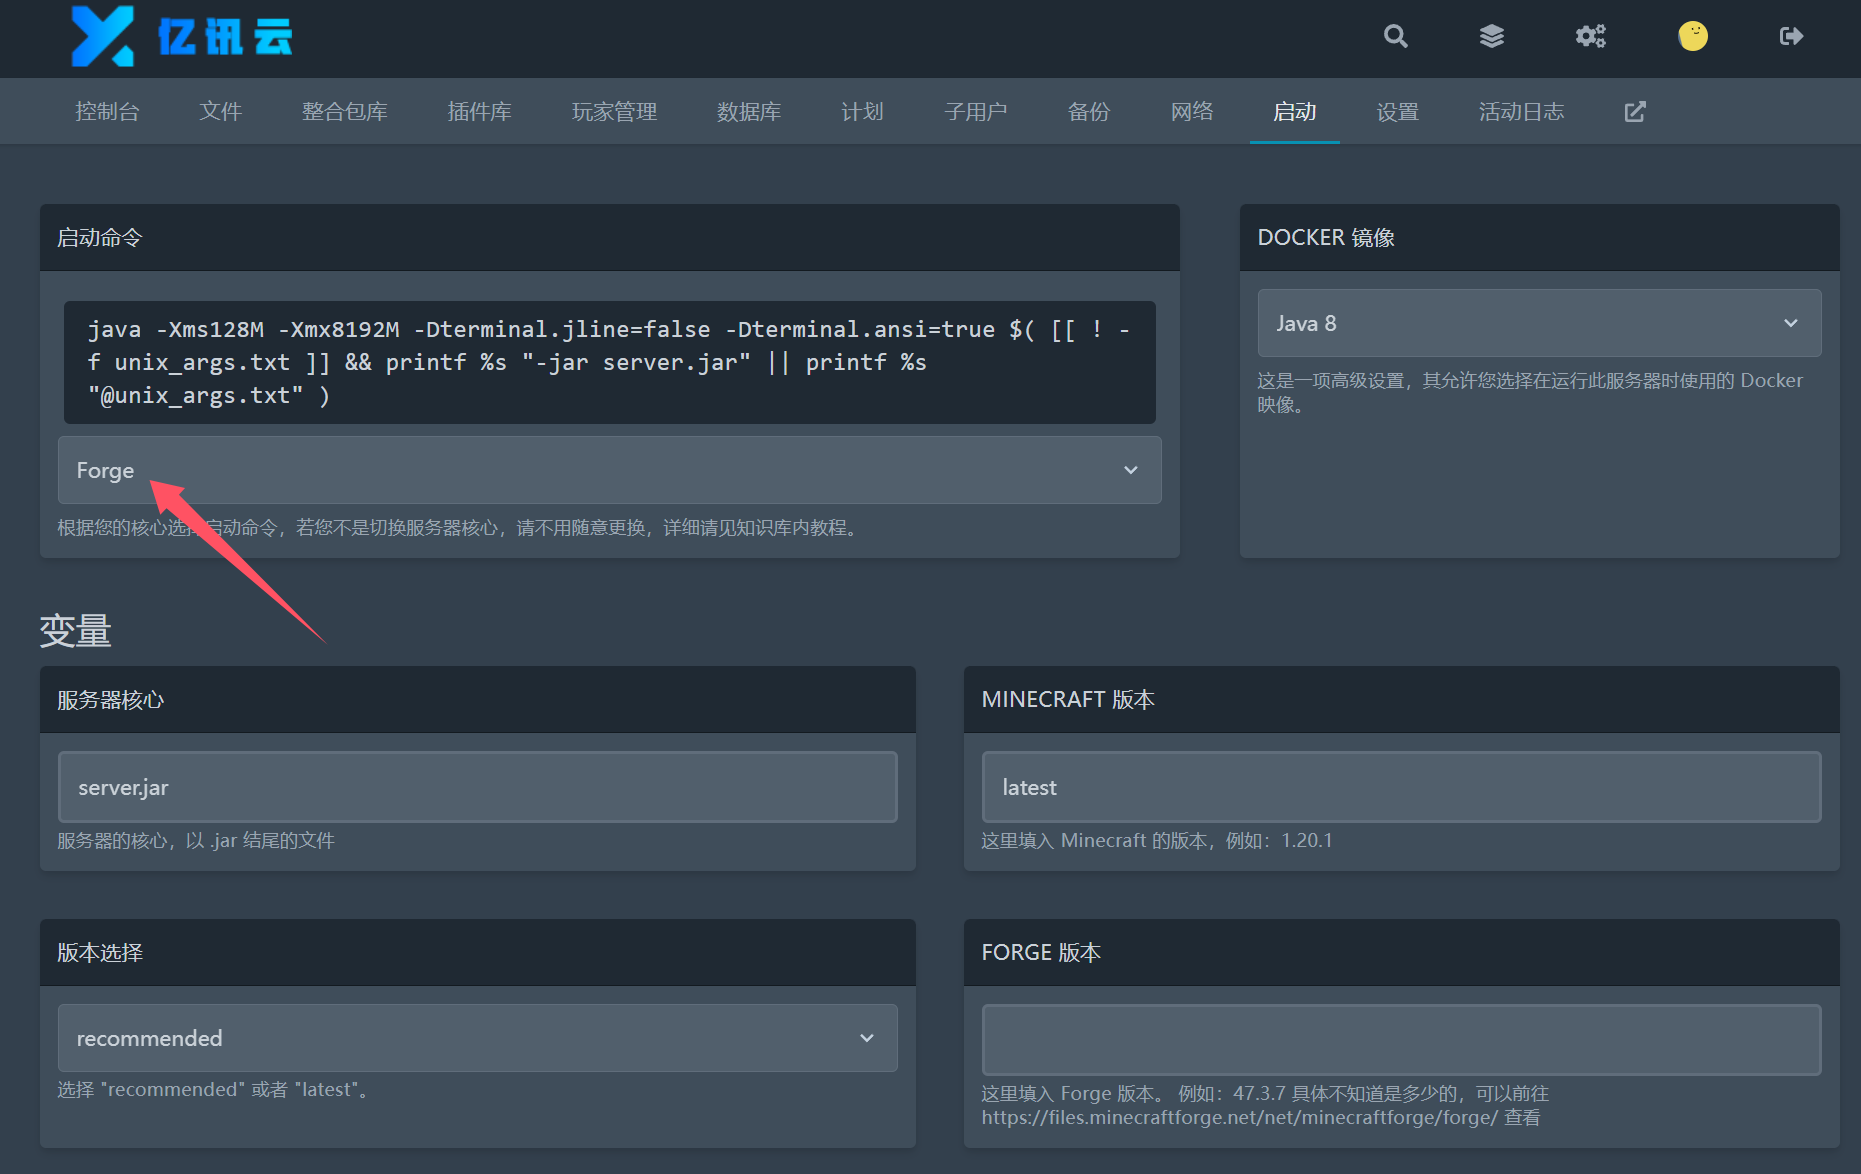Open the servers layers icon
This screenshot has height=1174, width=1861.
click(x=1492, y=37)
